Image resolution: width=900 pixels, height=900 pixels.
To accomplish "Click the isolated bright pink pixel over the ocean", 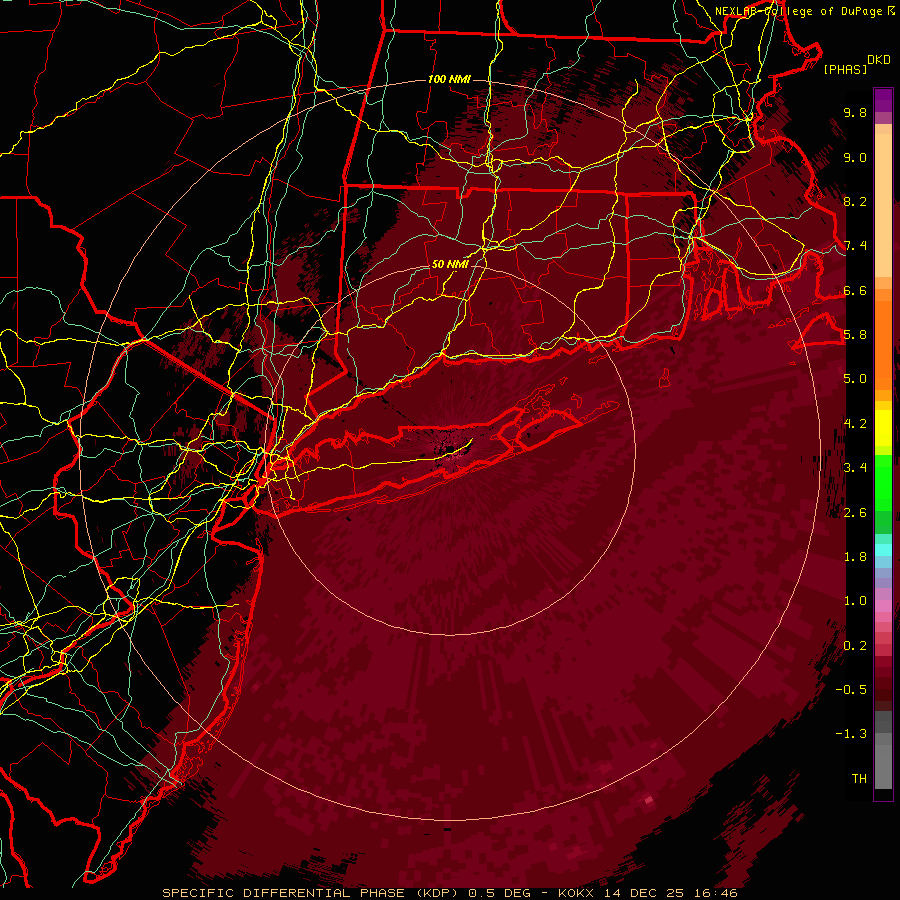I will pyautogui.click(x=649, y=799).
